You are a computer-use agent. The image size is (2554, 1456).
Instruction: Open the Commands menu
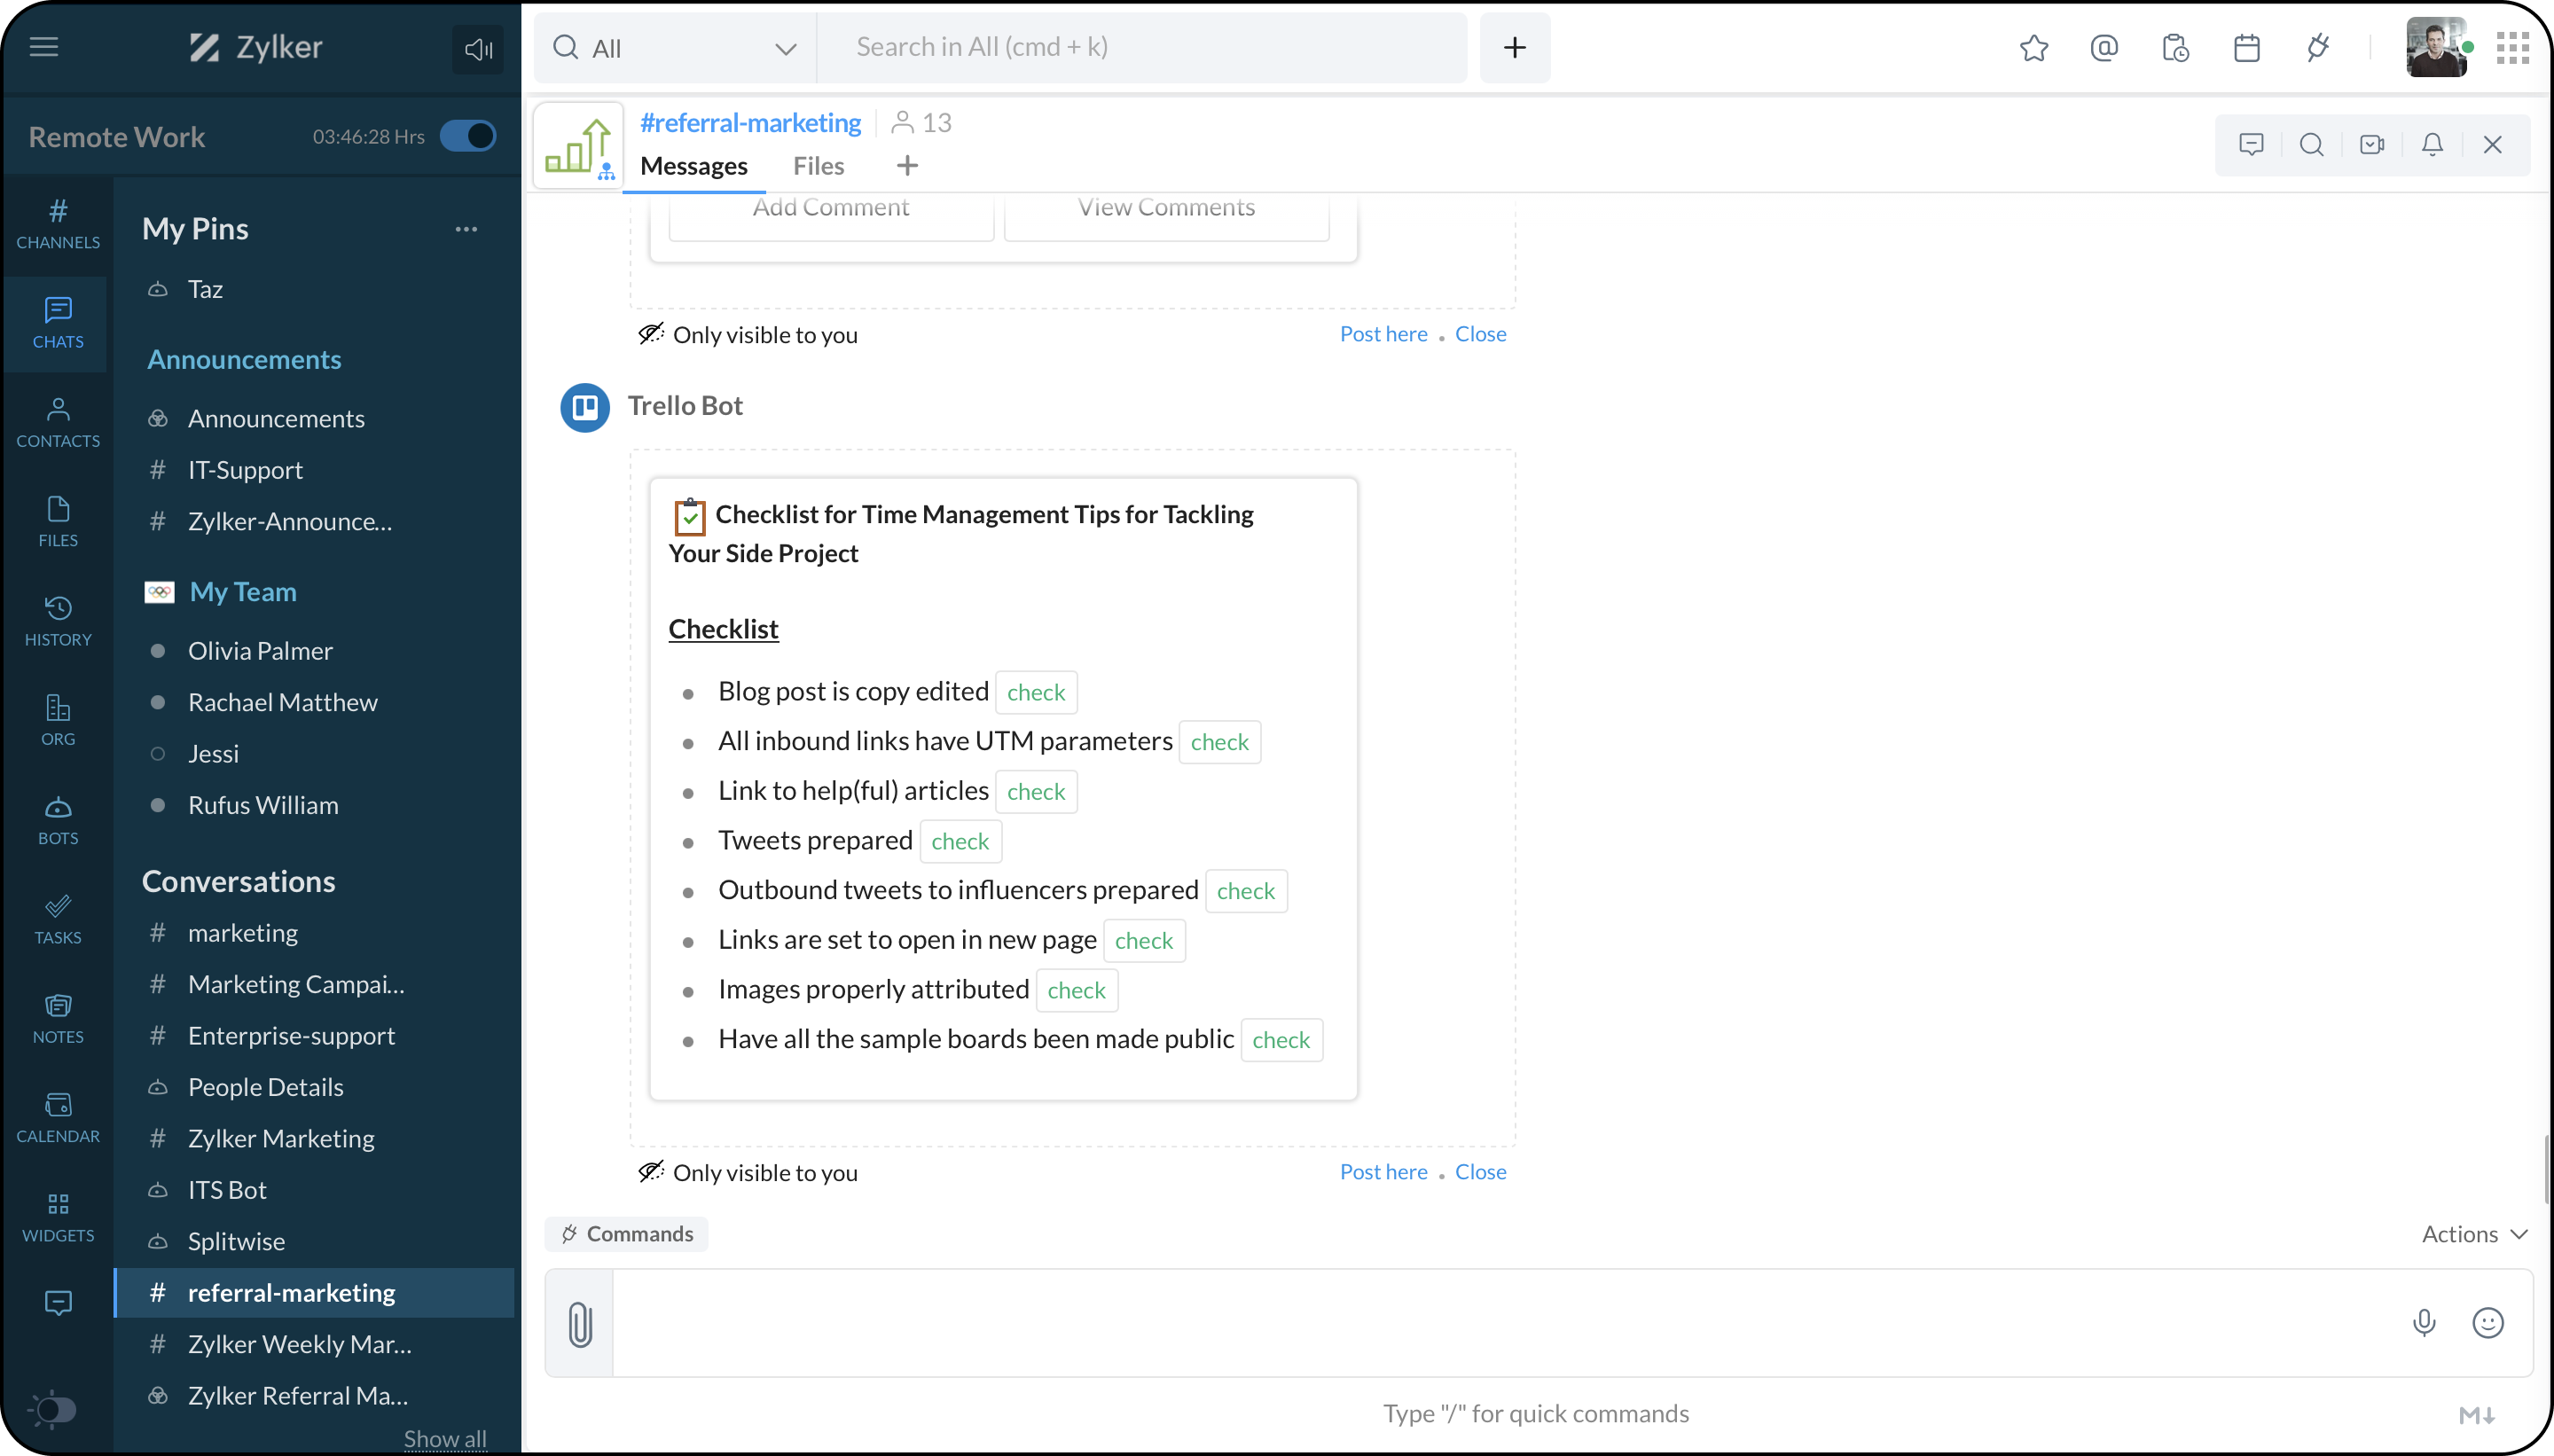coord(627,1234)
